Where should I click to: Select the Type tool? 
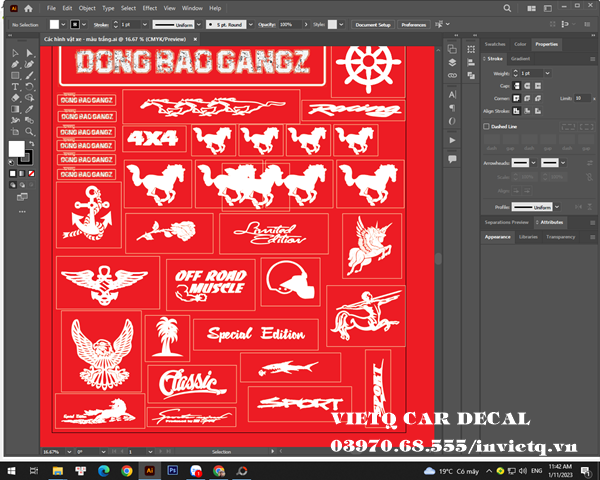15,86
